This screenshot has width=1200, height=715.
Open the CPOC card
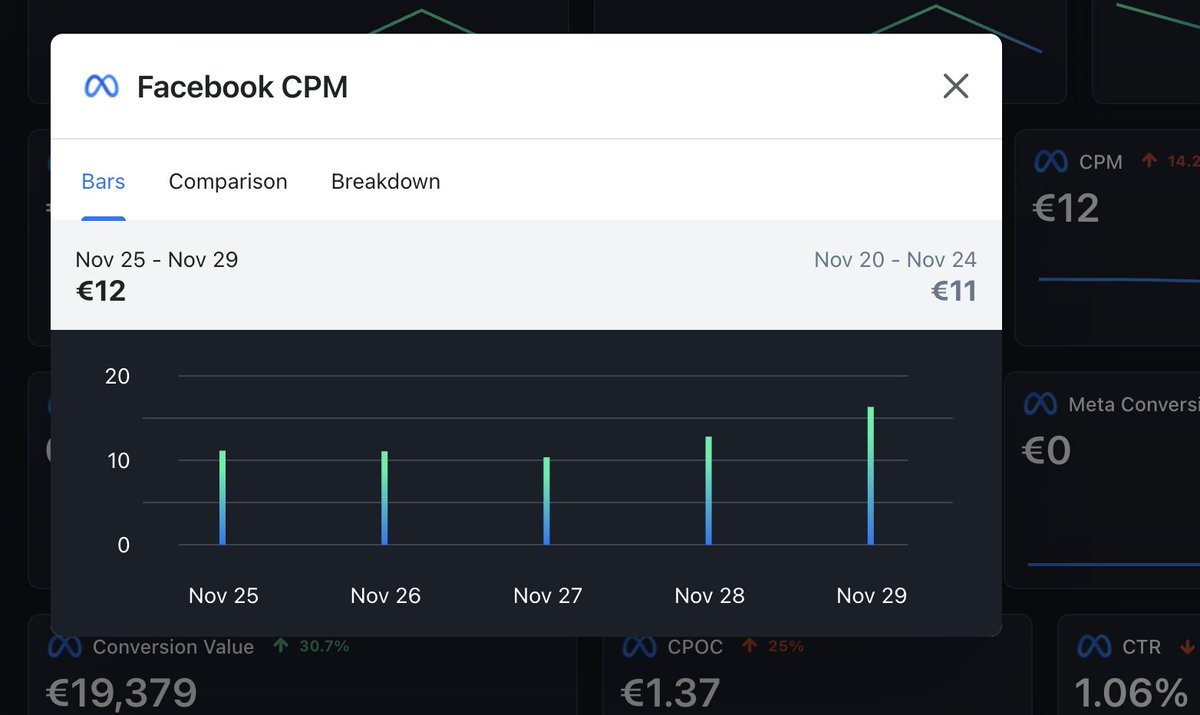click(818, 666)
